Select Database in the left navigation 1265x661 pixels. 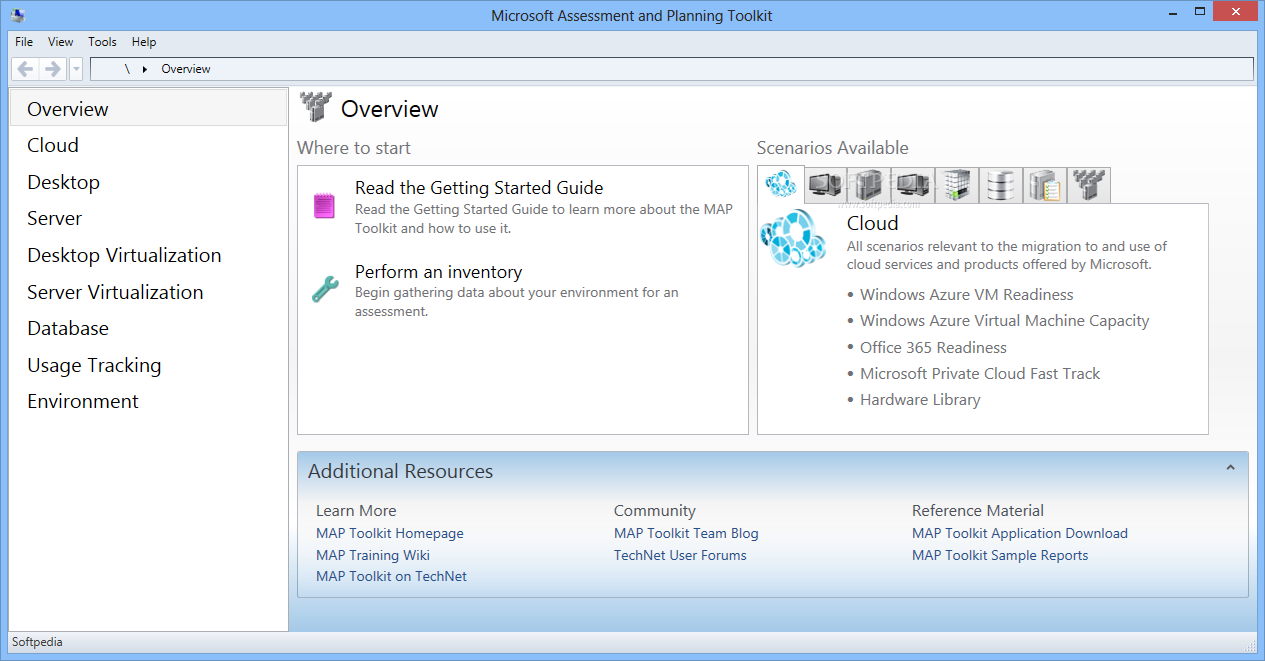(148, 328)
